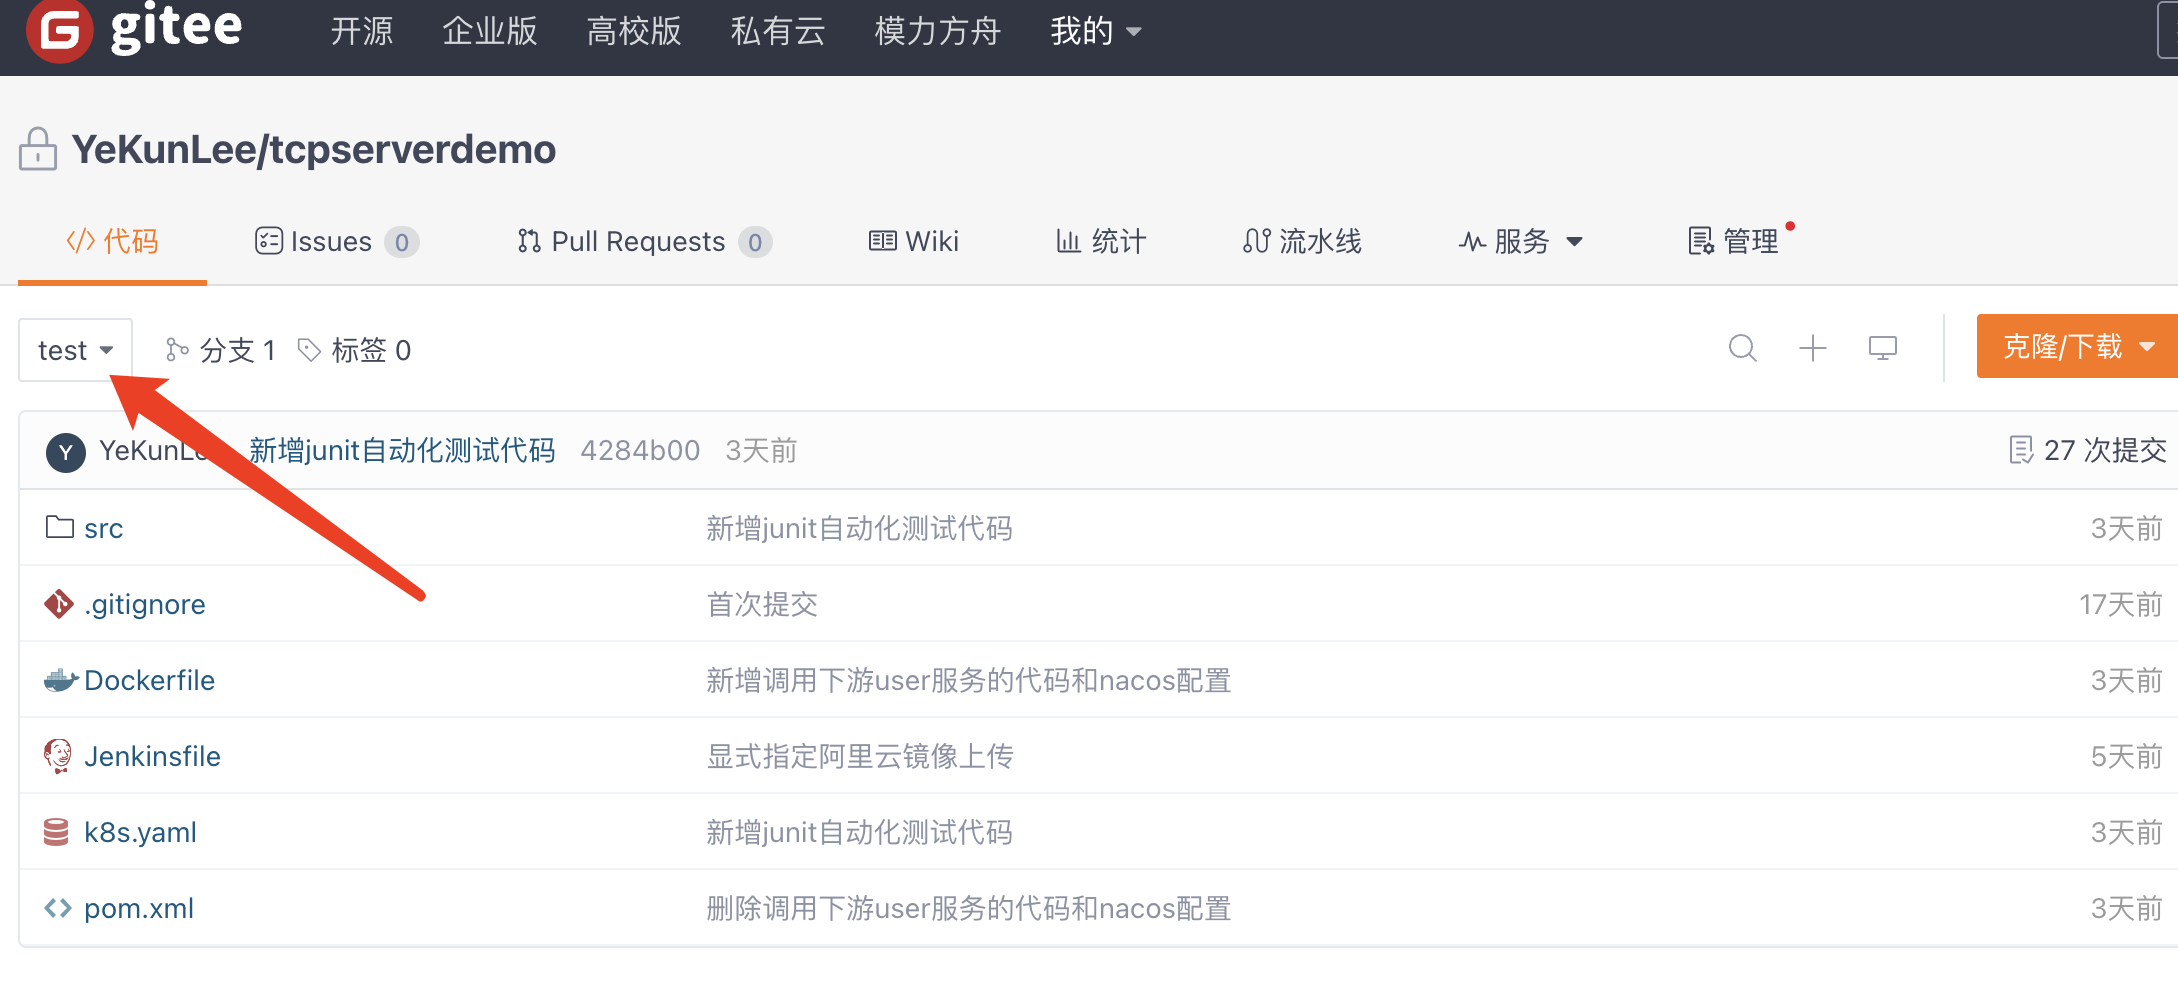The height and width of the screenshot is (990, 2178).
Task: Click the private repository lock icon
Action: pyautogui.click(x=38, y=150)
